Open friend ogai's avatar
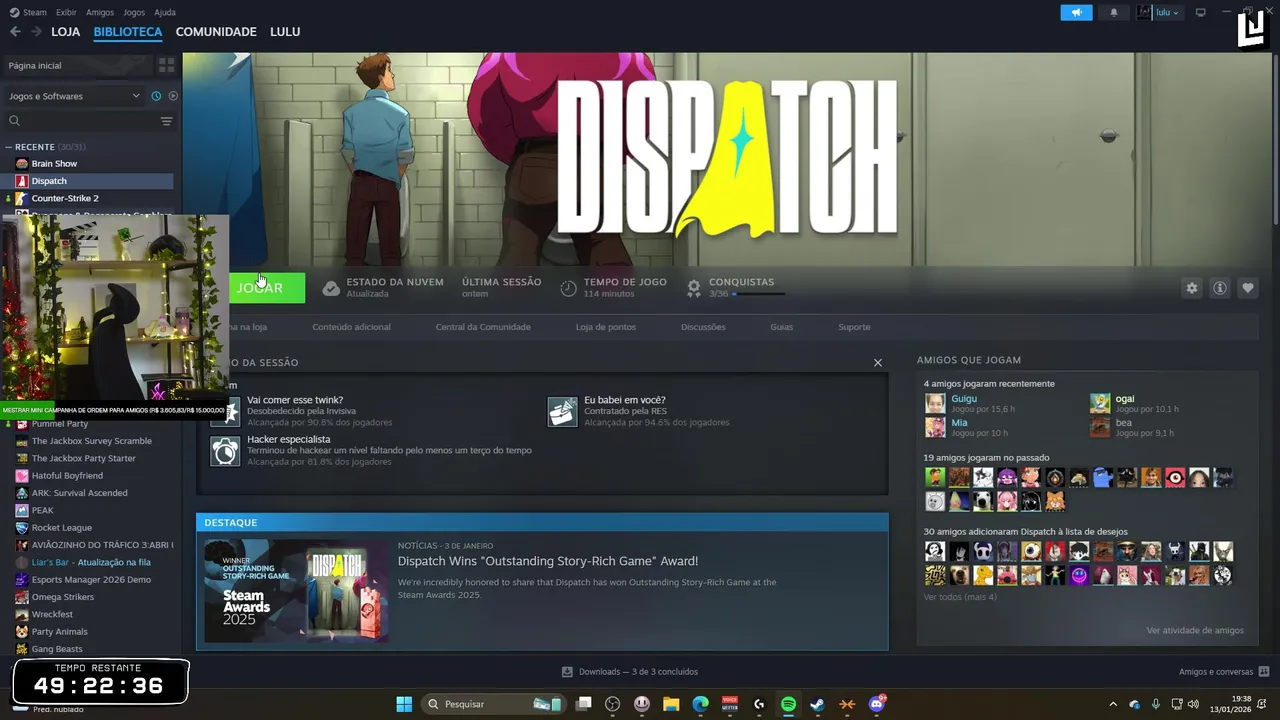Screen dimensions: 1280x720 [1100, 403]
